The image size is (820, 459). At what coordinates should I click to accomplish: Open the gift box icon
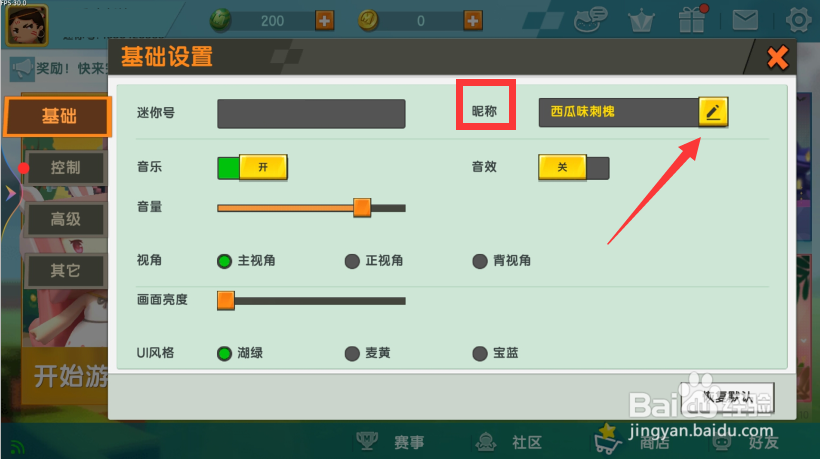click(692, 19)
